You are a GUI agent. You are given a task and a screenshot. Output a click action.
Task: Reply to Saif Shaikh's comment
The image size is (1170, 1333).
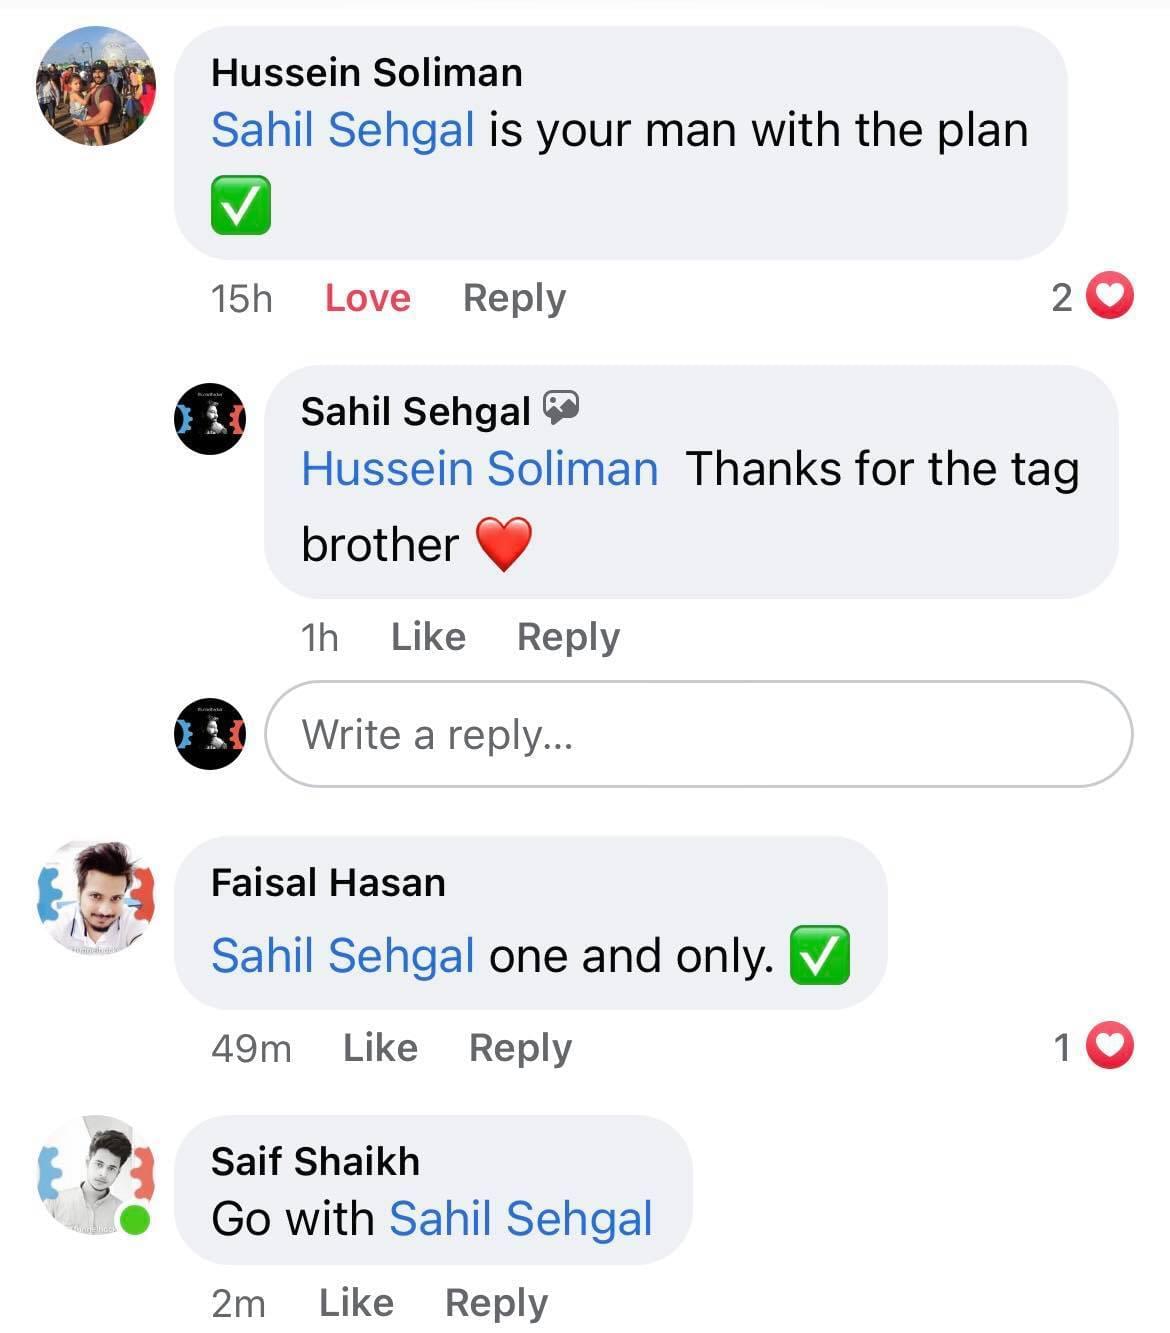496,1303
